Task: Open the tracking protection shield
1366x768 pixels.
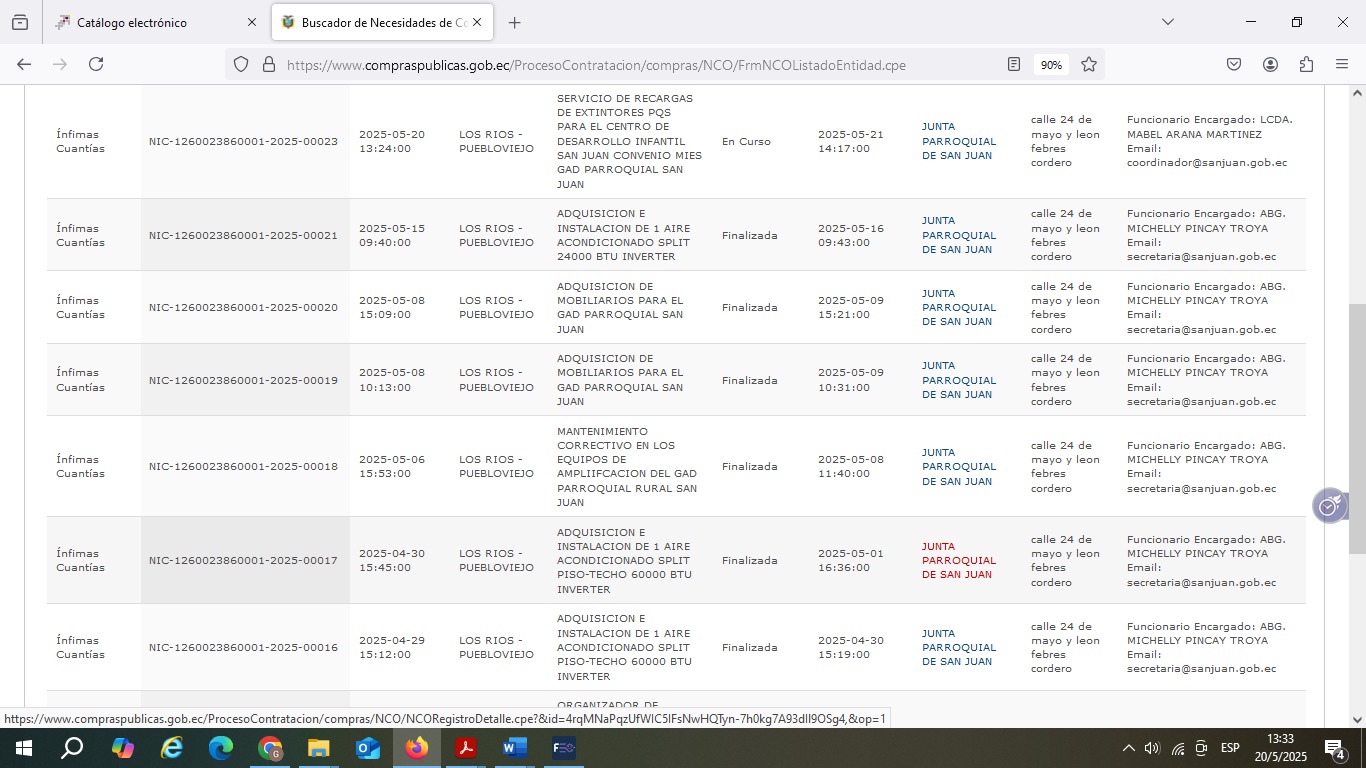Action: point(241,65)
